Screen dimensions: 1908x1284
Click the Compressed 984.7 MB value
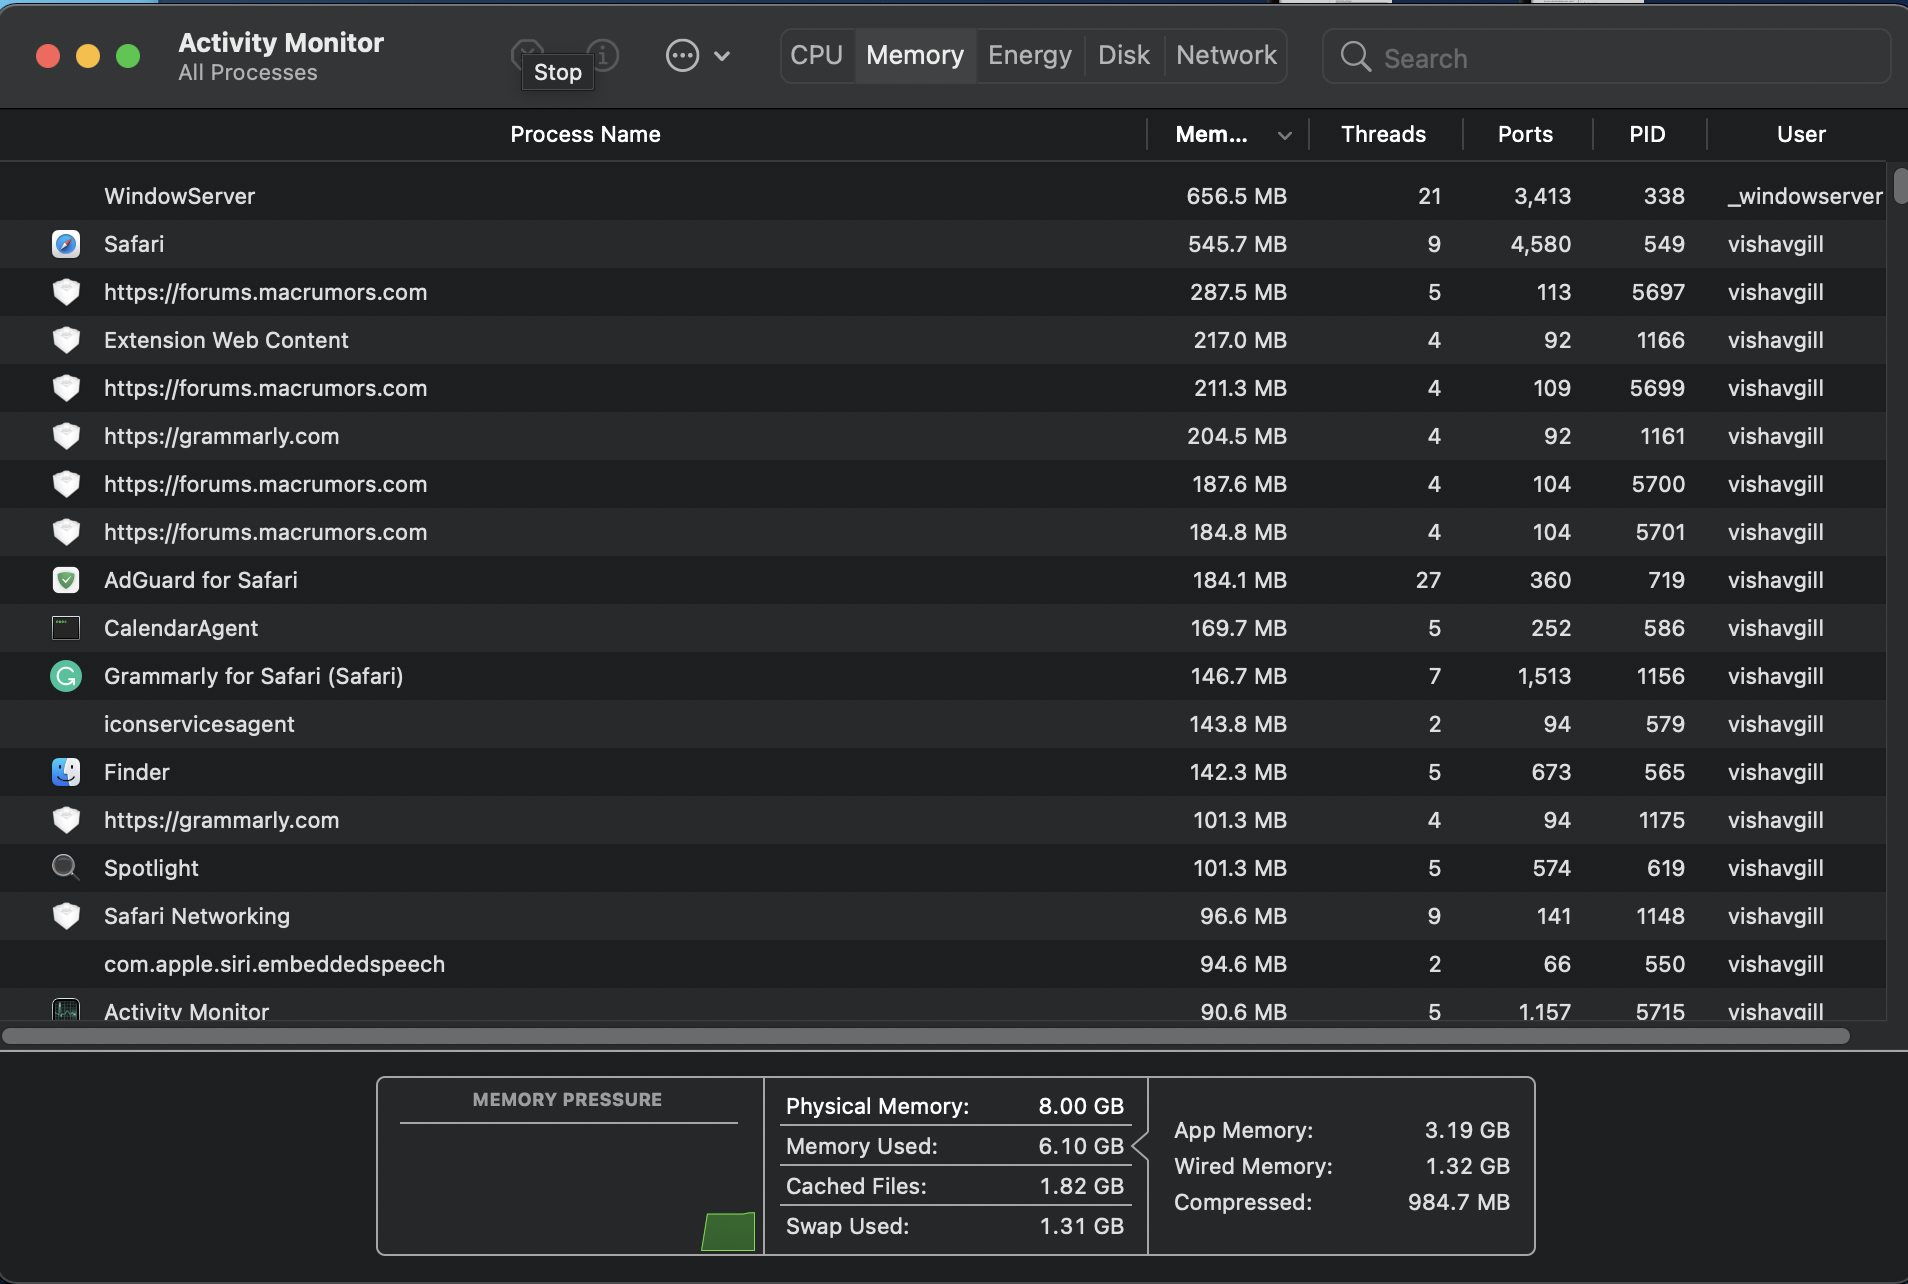[x=1459, y=1202]
